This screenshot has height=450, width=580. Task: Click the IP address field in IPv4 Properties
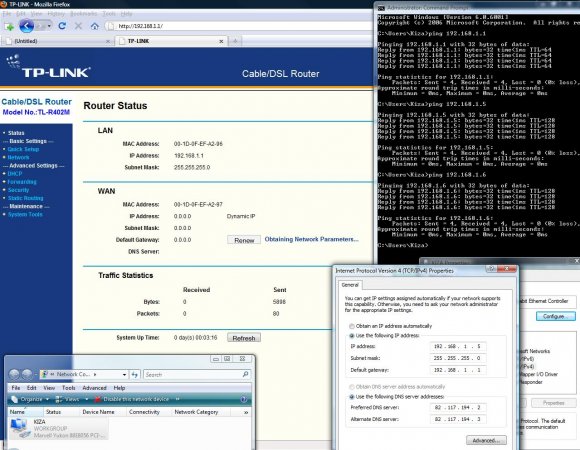tap(458, 346)
